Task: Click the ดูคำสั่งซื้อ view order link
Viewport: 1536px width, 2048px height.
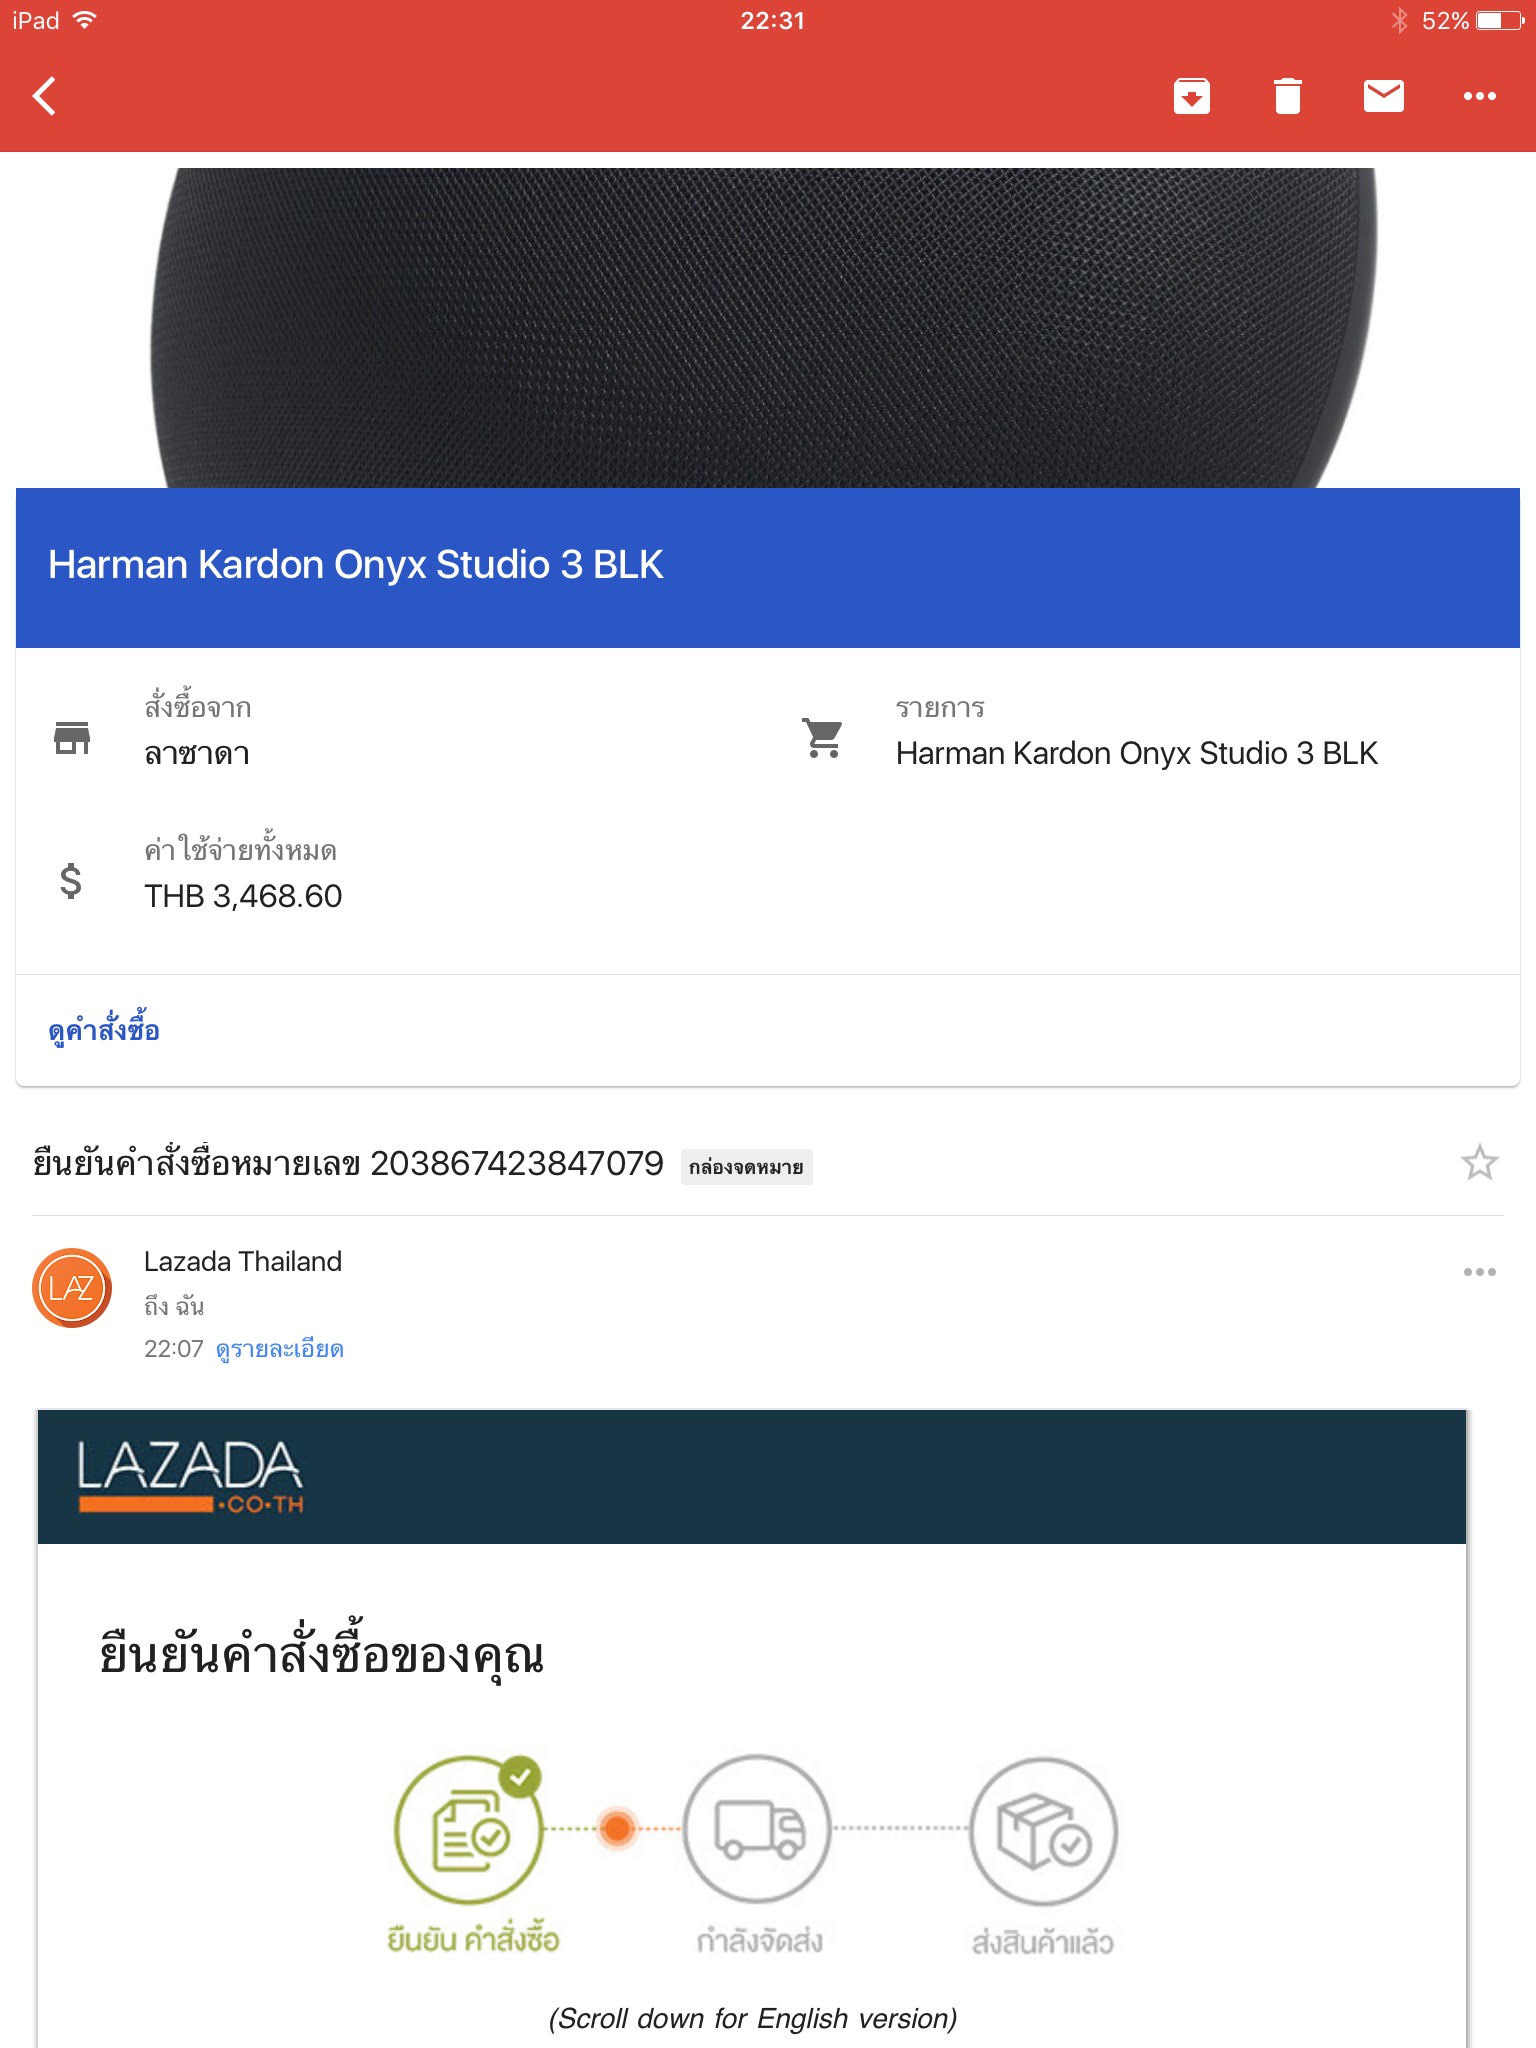Action: tap(104, 1030)
